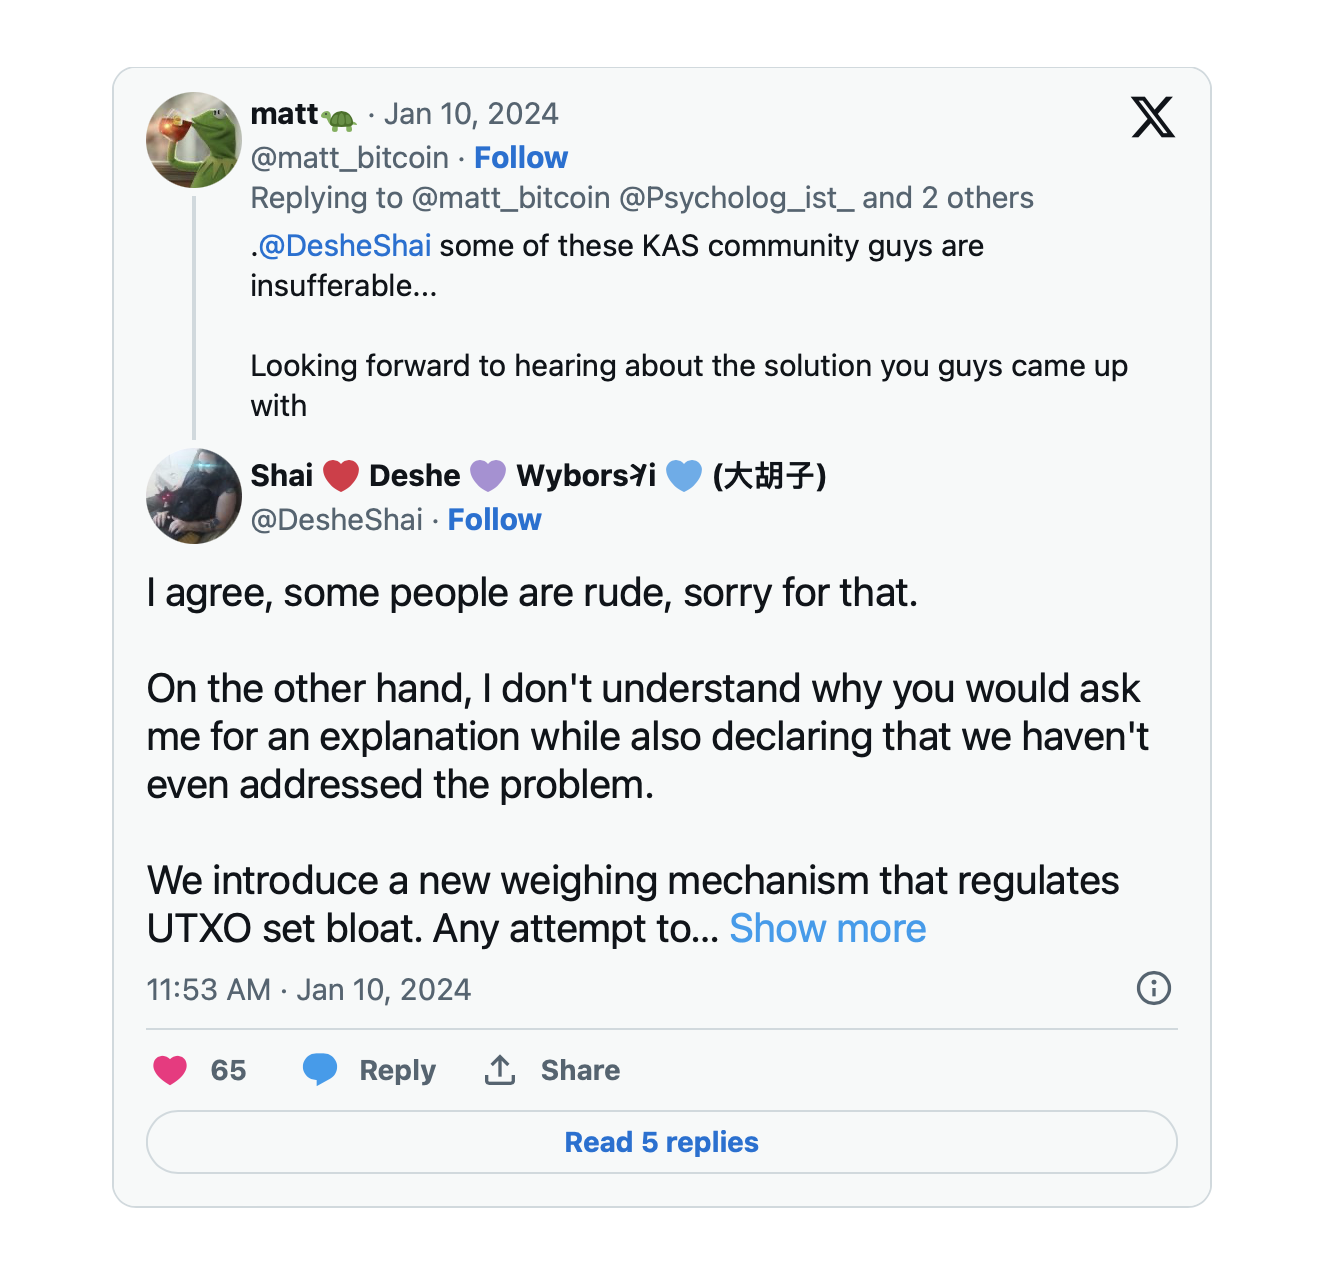Screen dimensions: 1342x1262
Task: Click the blue reply bubble icon
Action: (x=320, y=1070)
